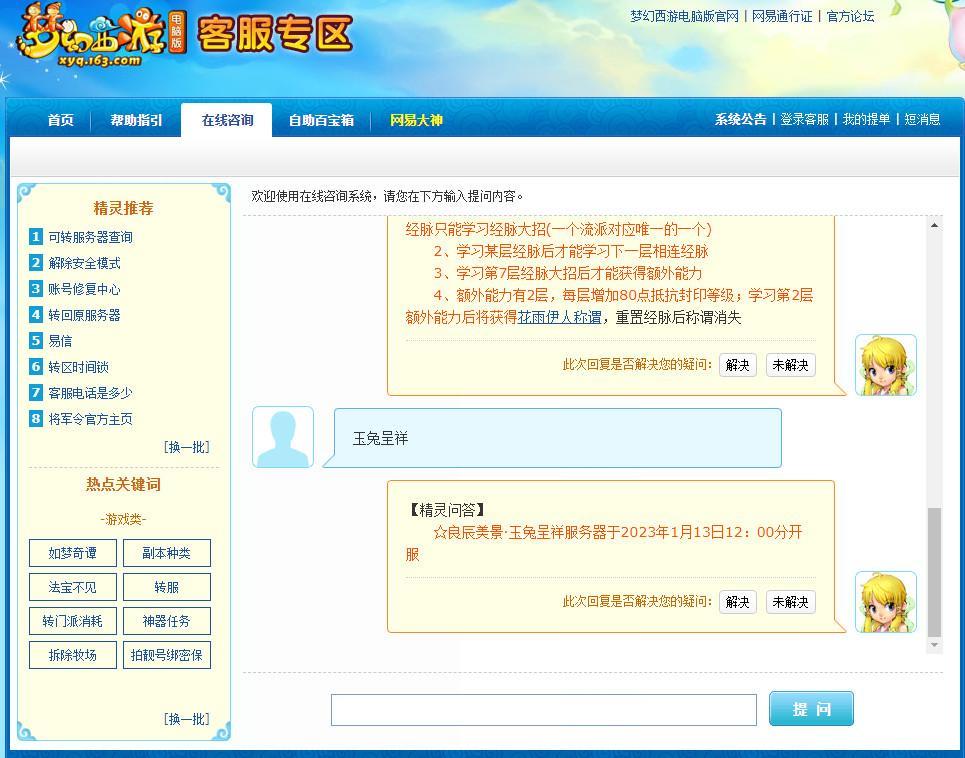The height and width of the screenshot is (758, 965).
Task: Click the 客服专区 header title
Action: click(x=274, y=33)
